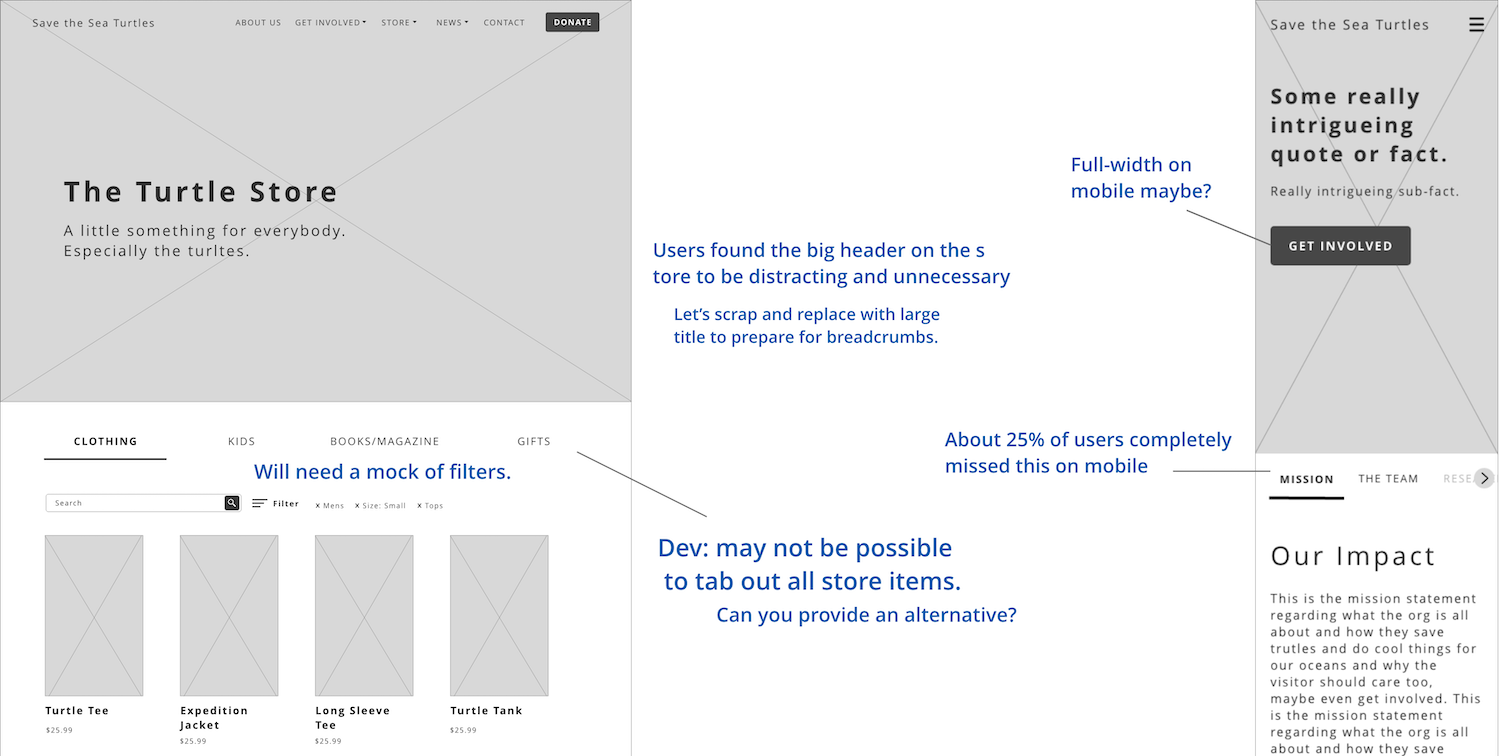1500x756 pixels.
Task: Remove the Tops filter chip
Action: tap(429, 505)
